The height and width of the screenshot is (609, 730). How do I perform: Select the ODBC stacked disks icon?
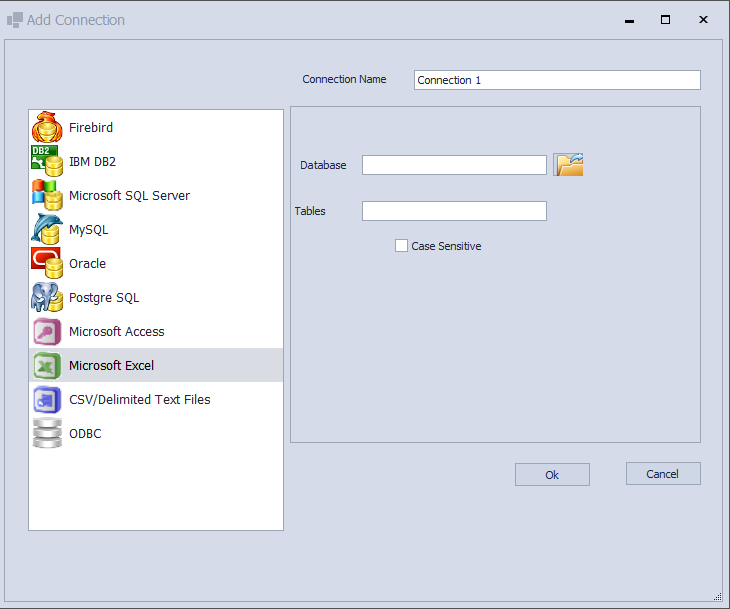pyautogui.click(x=47, y=433)
